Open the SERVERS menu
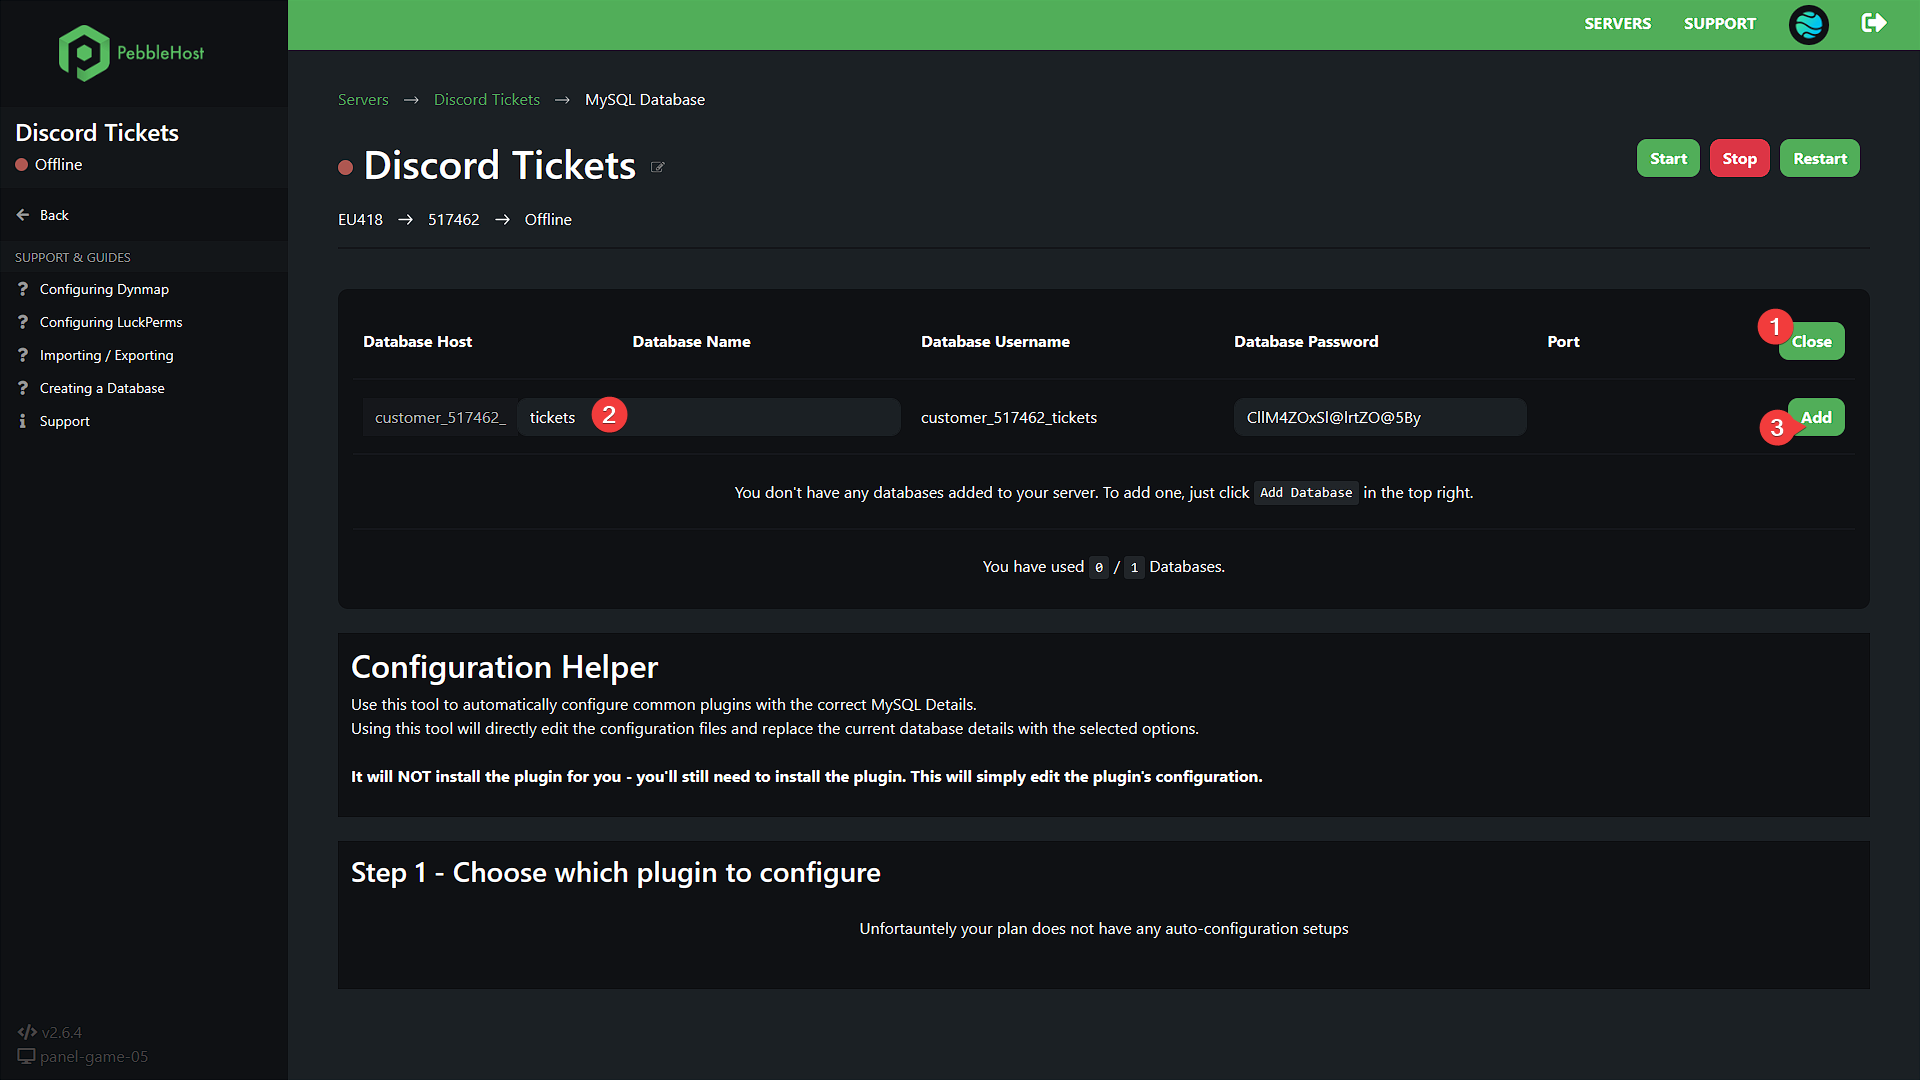This screenshot has width=1920, height=1080. pyautogui.click(x=1617, y=23)
